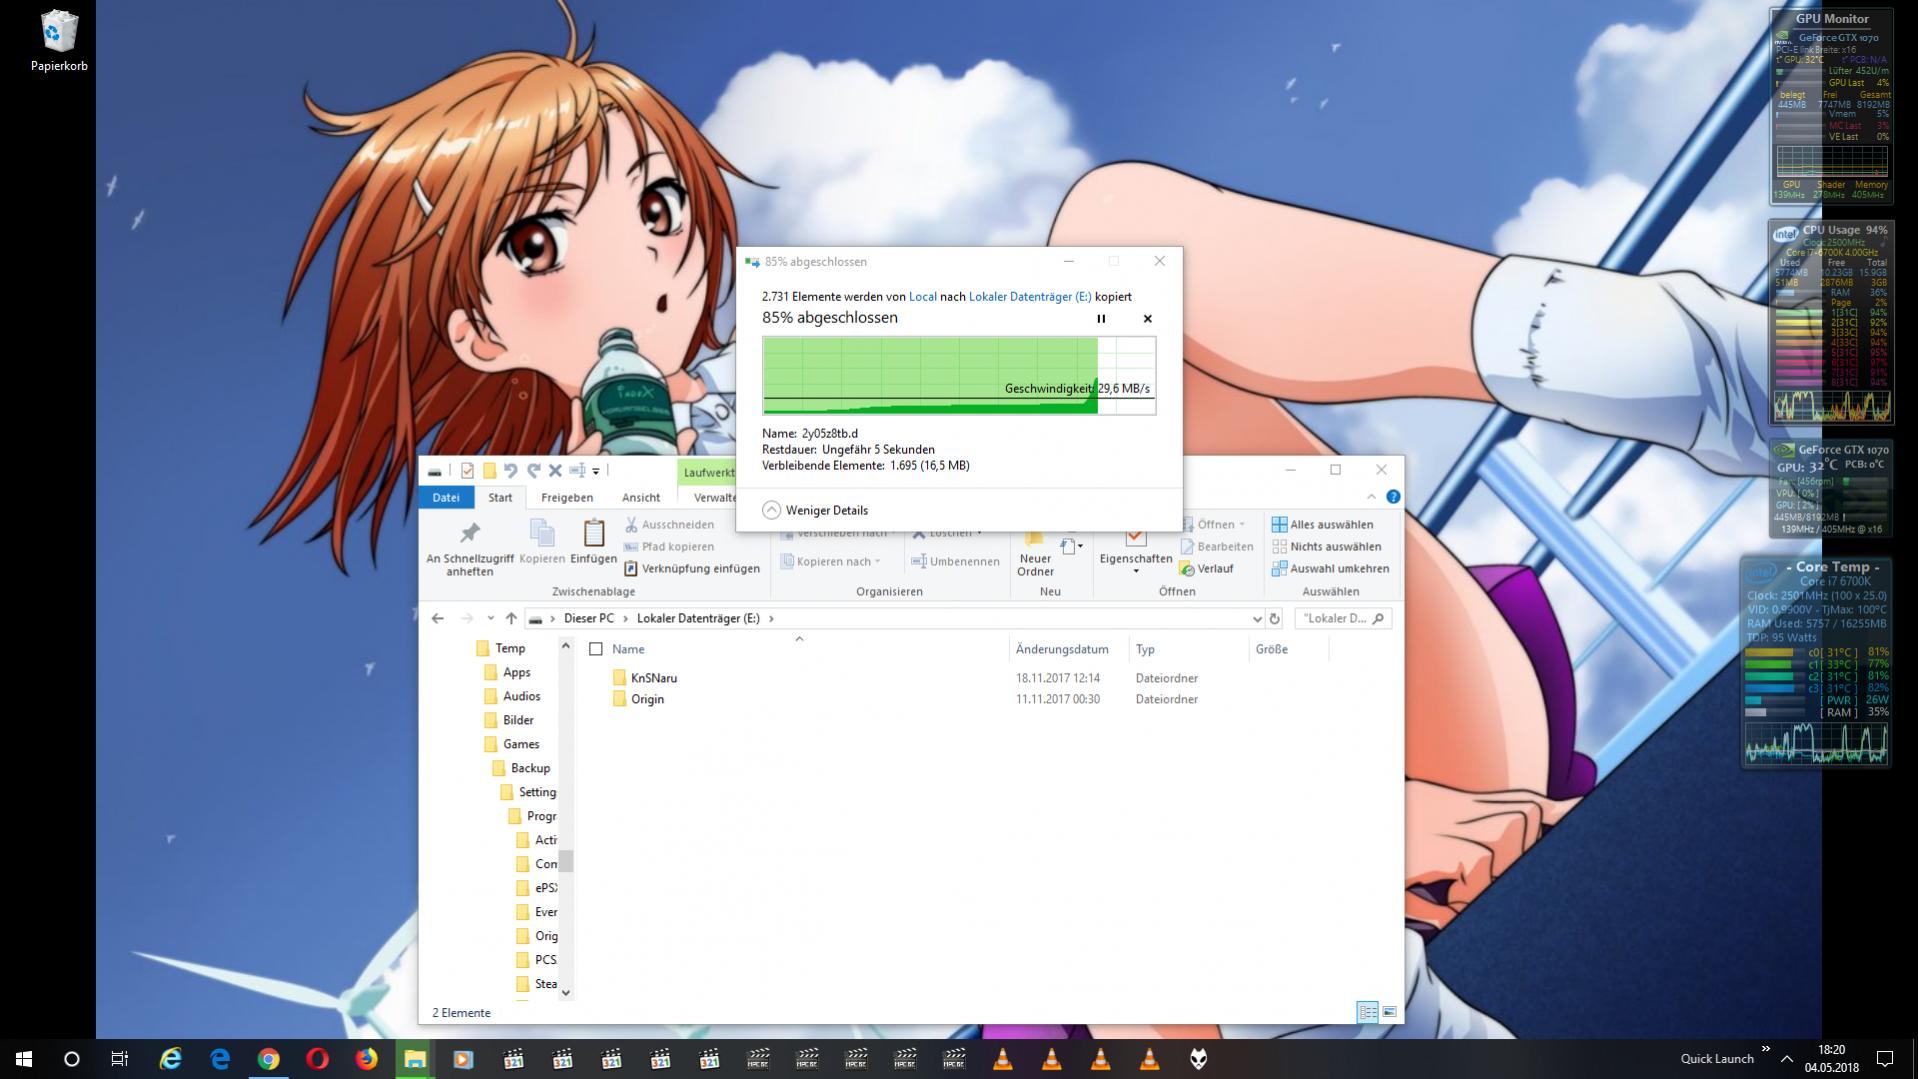
Task: Click Ausschneiden scissors button
Action: pos(668,524)
